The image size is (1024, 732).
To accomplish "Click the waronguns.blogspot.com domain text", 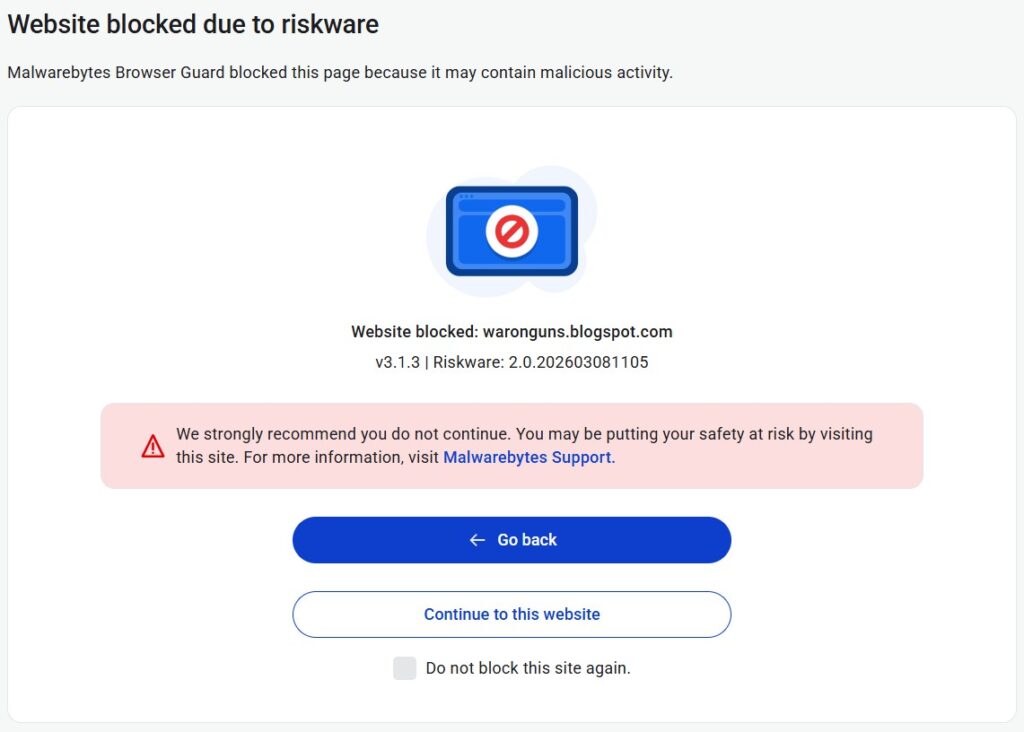I will pos(577,332).
